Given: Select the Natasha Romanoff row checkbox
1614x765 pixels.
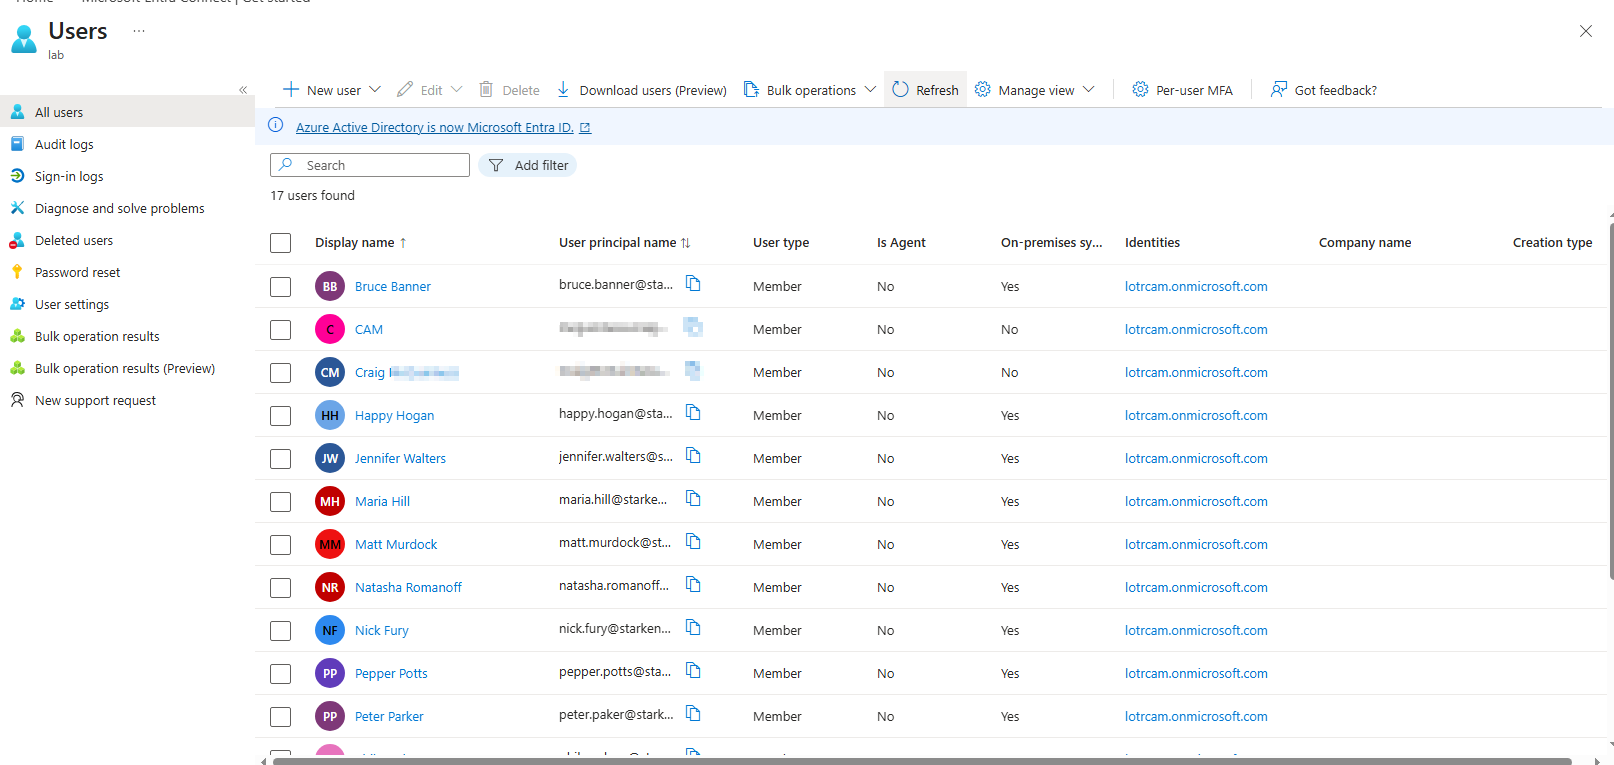Looking at the screenshot, I should pos(281,588).
